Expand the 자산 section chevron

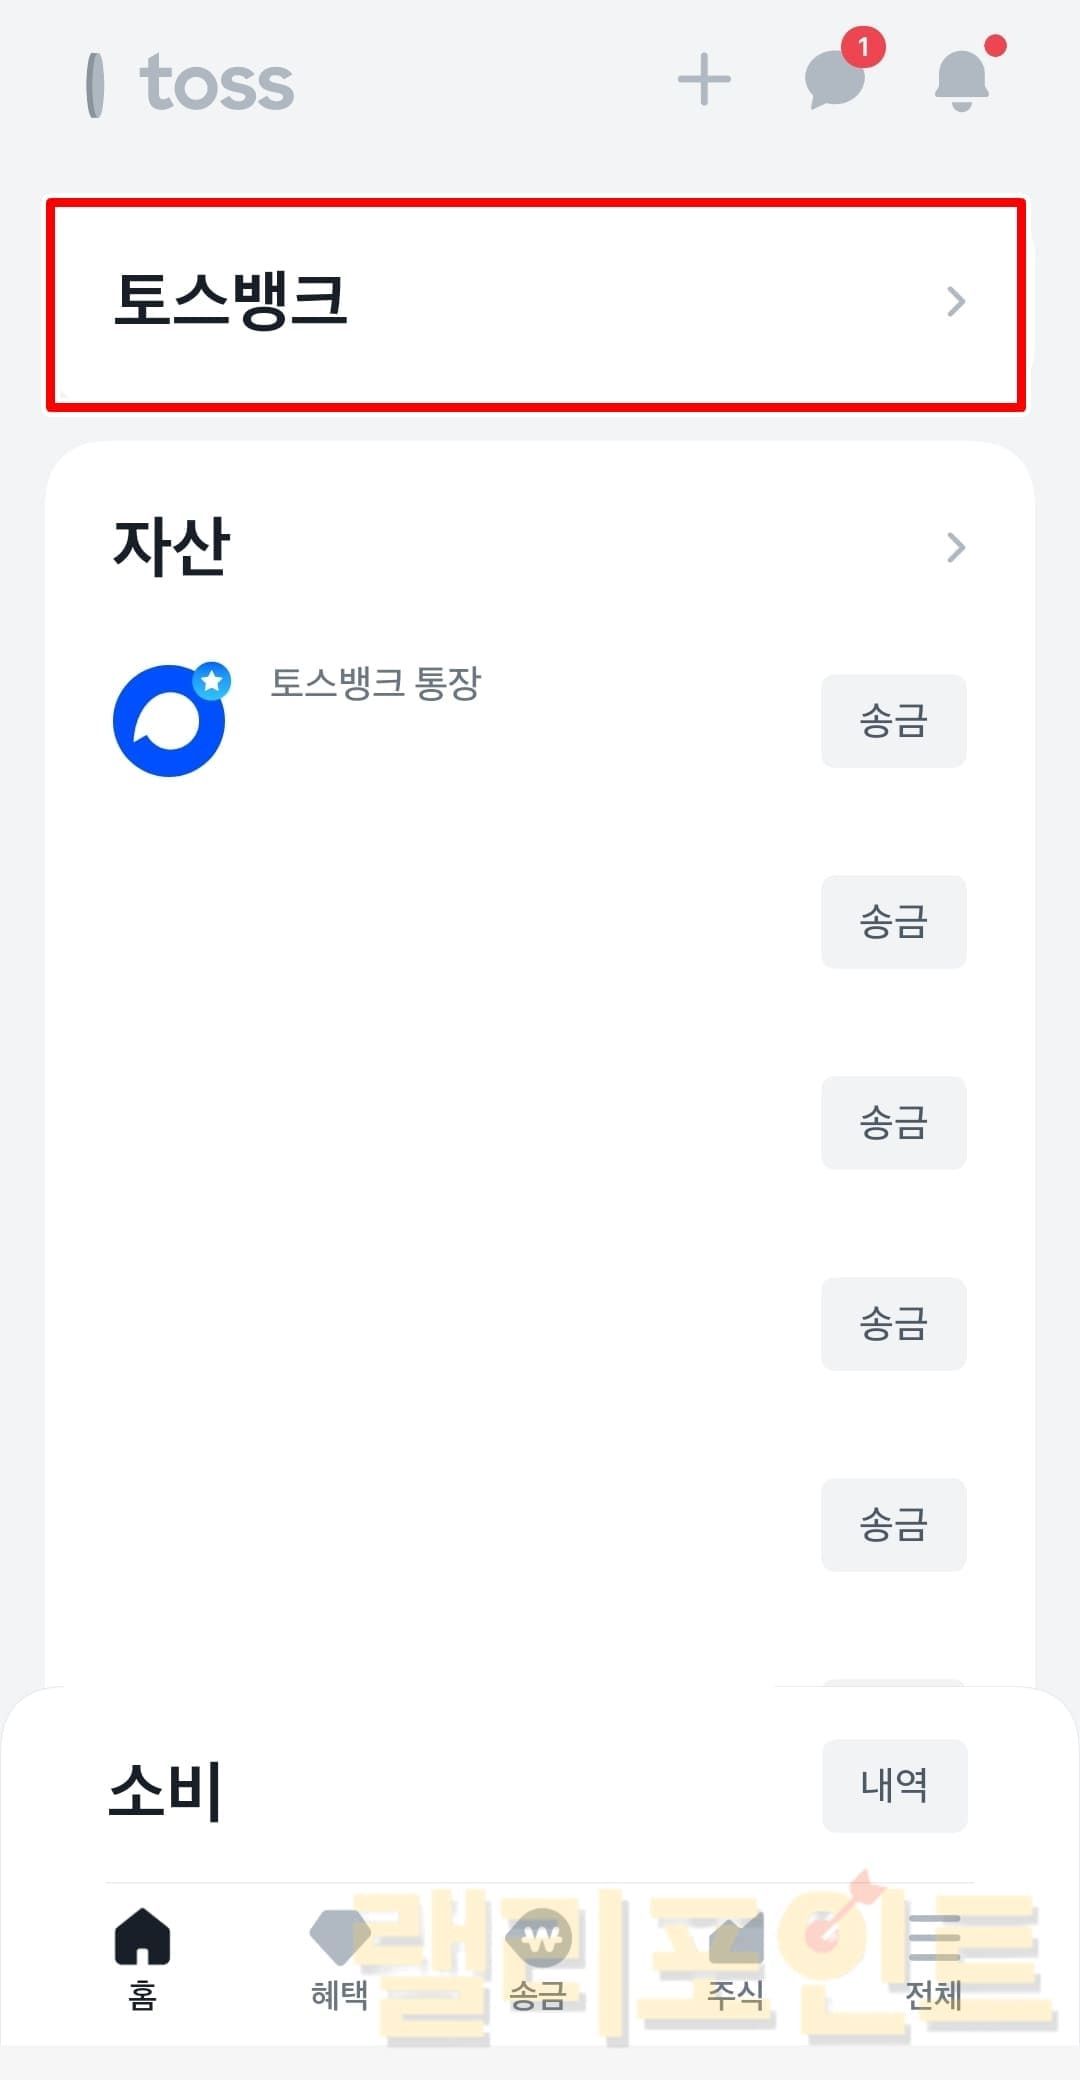click(956, 547)
